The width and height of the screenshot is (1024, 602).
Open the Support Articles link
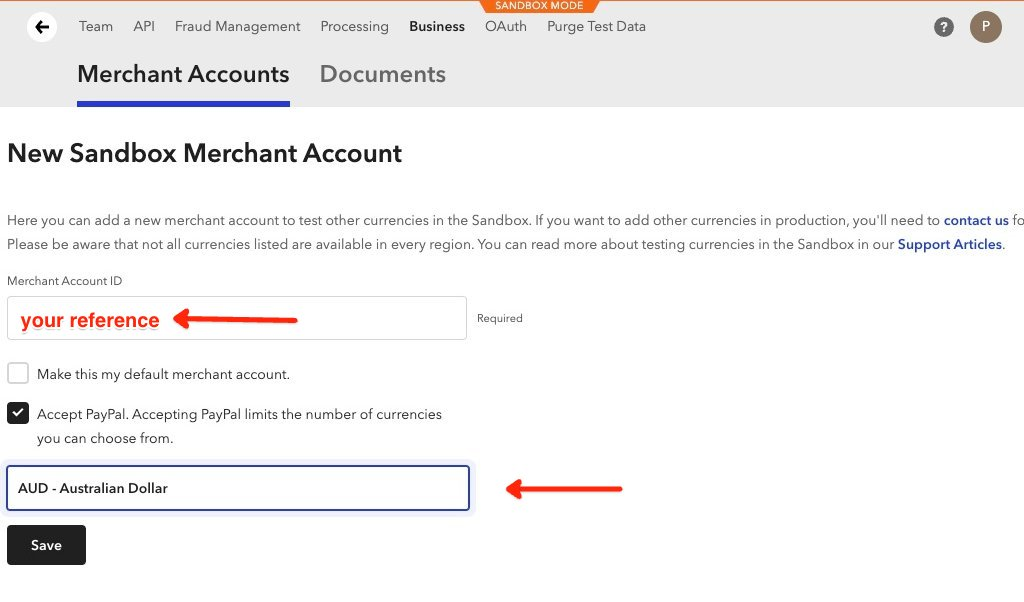950,245
